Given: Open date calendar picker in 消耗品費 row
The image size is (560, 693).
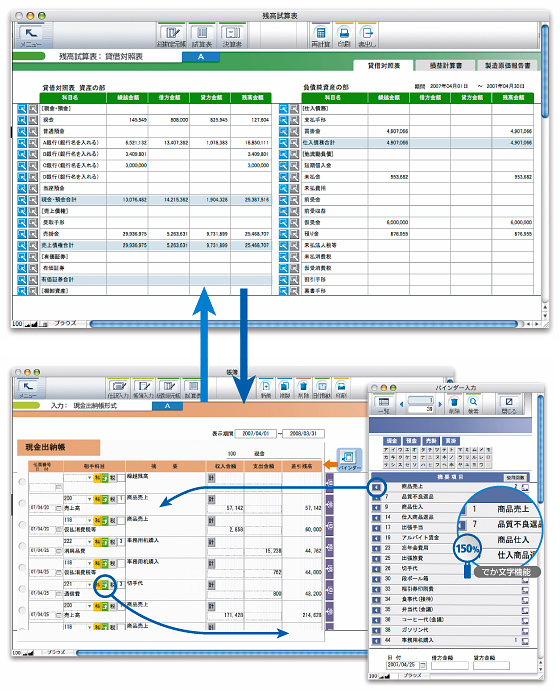Looking at the screenshot, I should point(59,551).
